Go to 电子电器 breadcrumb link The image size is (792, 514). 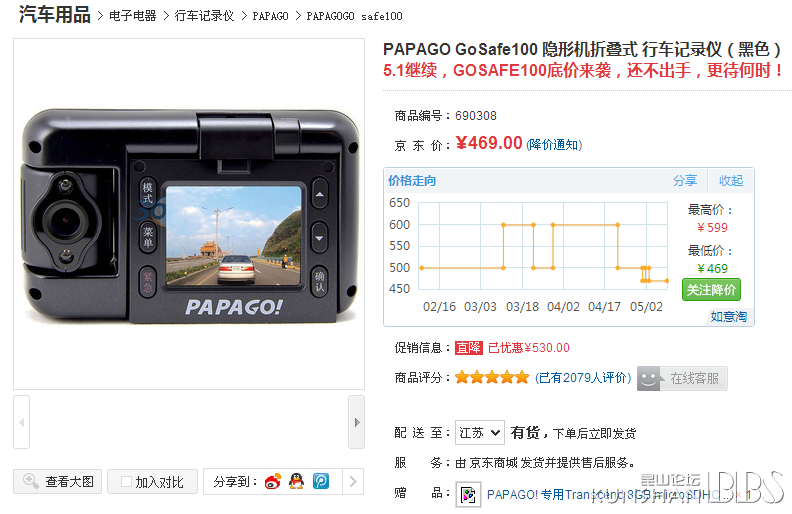[133, 16]
